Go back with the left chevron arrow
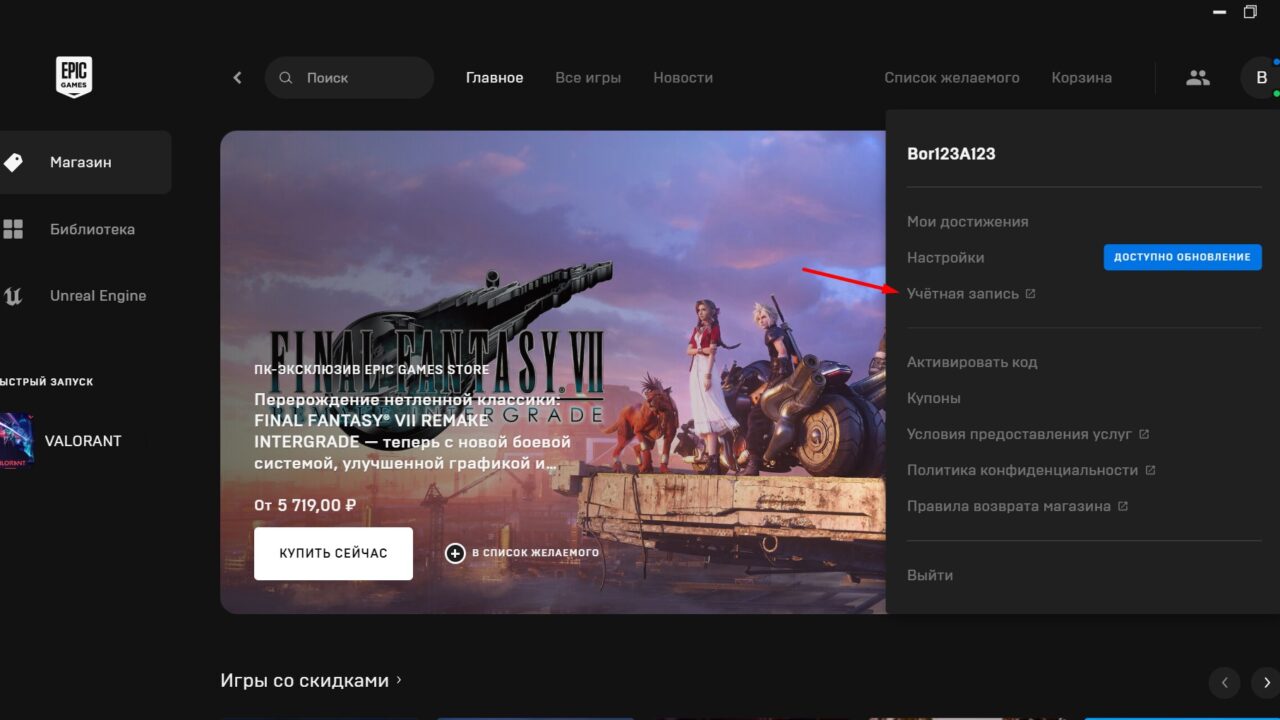 (237, 77)
